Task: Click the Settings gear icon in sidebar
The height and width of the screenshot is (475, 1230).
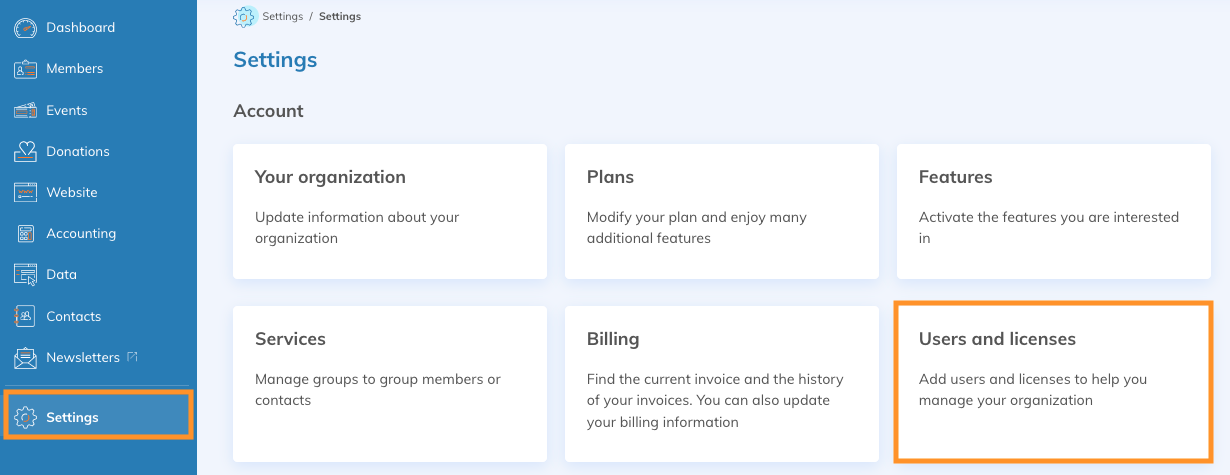Action: [25, 417]
